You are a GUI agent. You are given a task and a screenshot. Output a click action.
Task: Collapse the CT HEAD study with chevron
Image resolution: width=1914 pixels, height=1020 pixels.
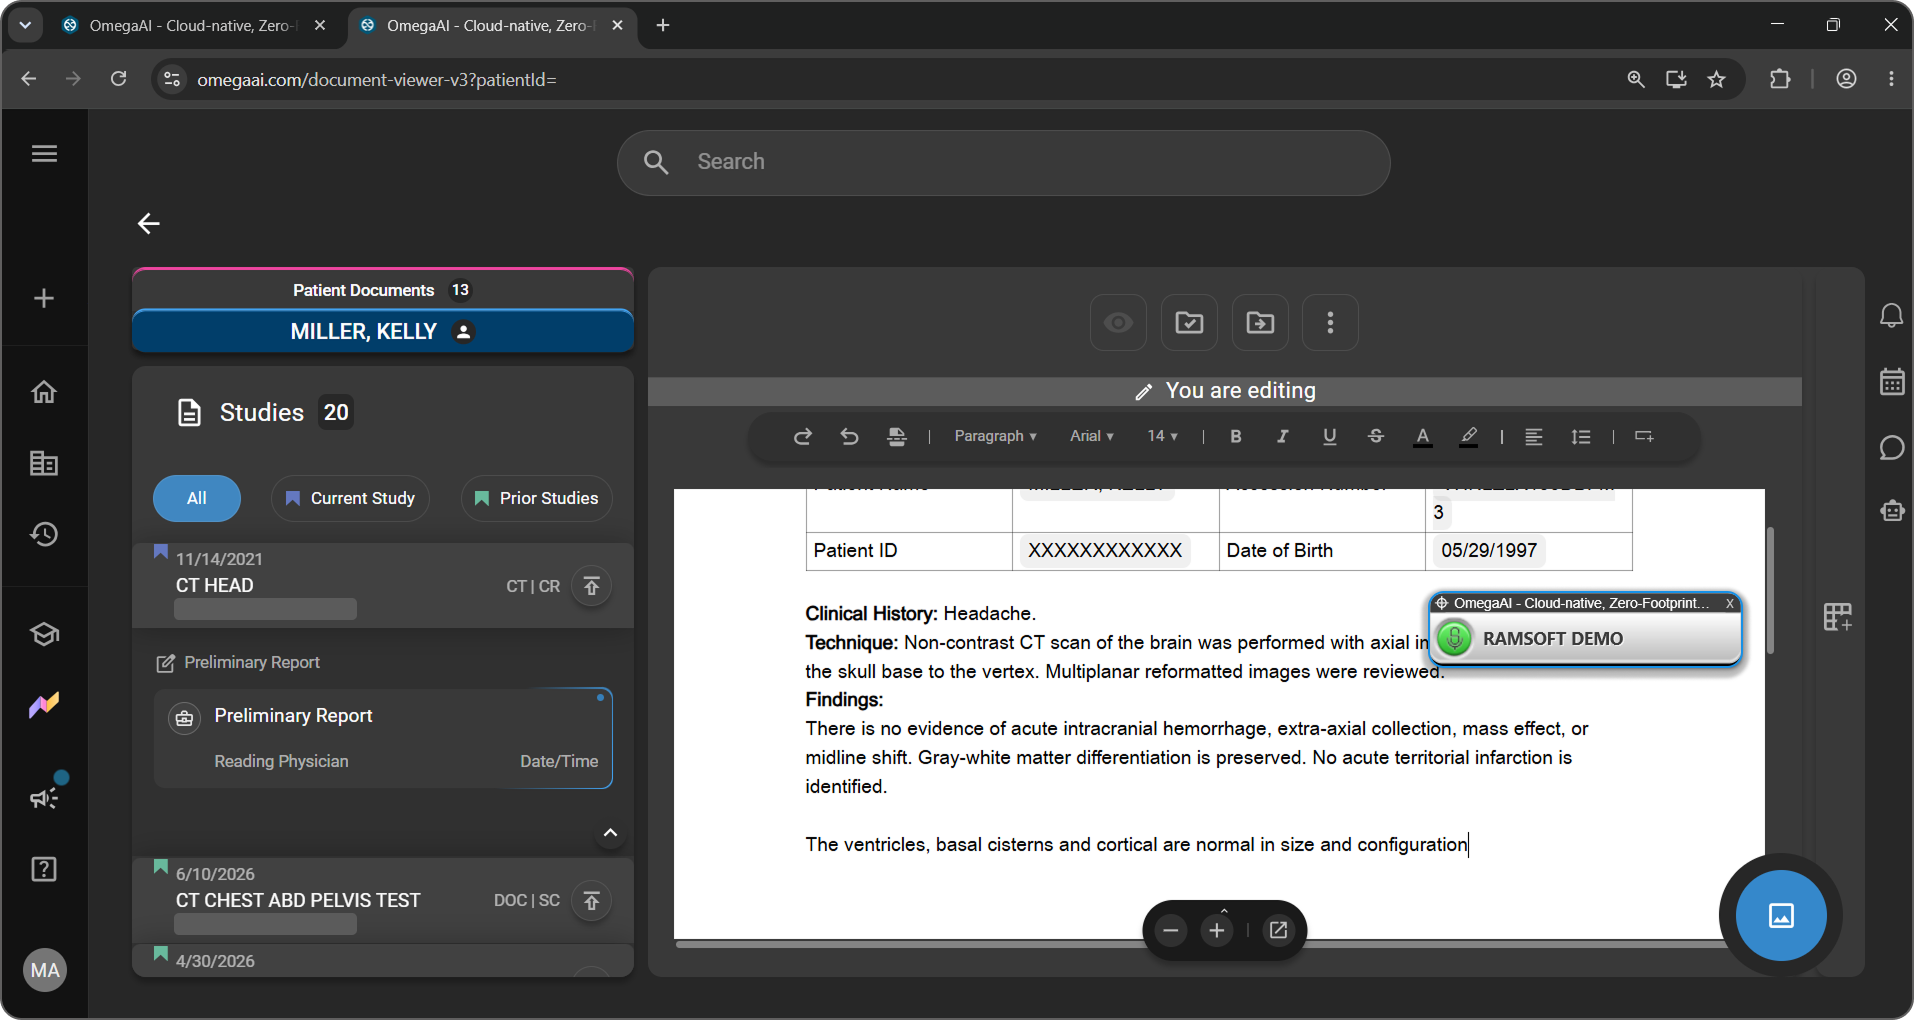(x=610, y=833)
